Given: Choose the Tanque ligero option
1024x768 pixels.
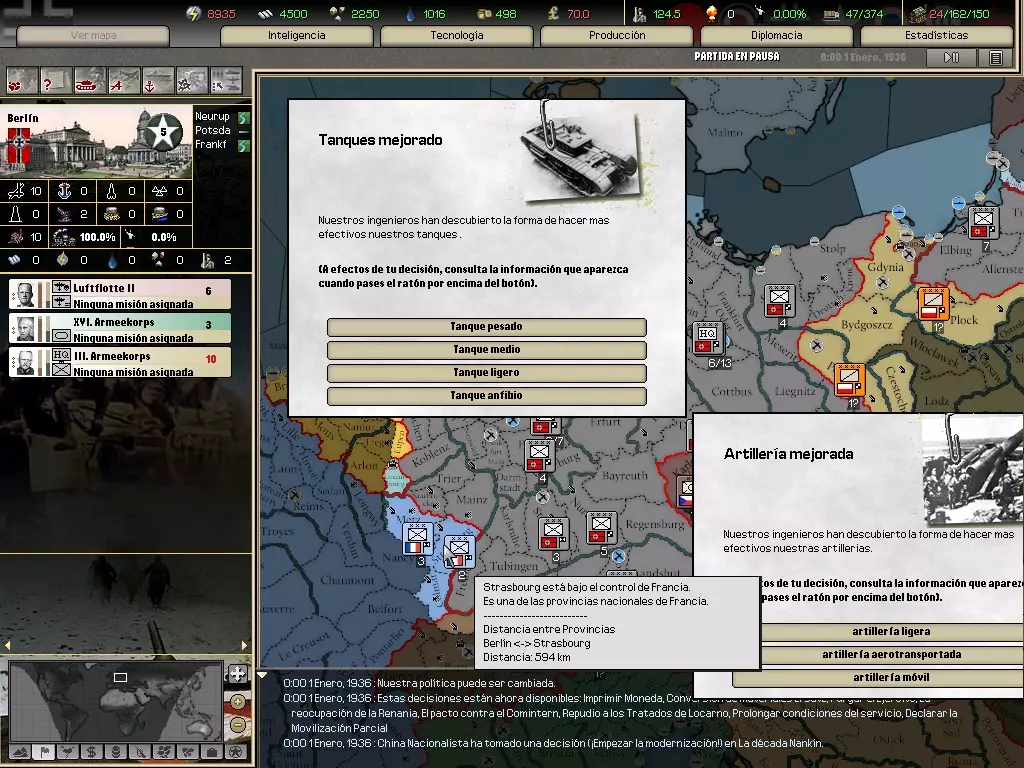Looking at the screenshot, I should pyautogui.click(x=487, y=372).
